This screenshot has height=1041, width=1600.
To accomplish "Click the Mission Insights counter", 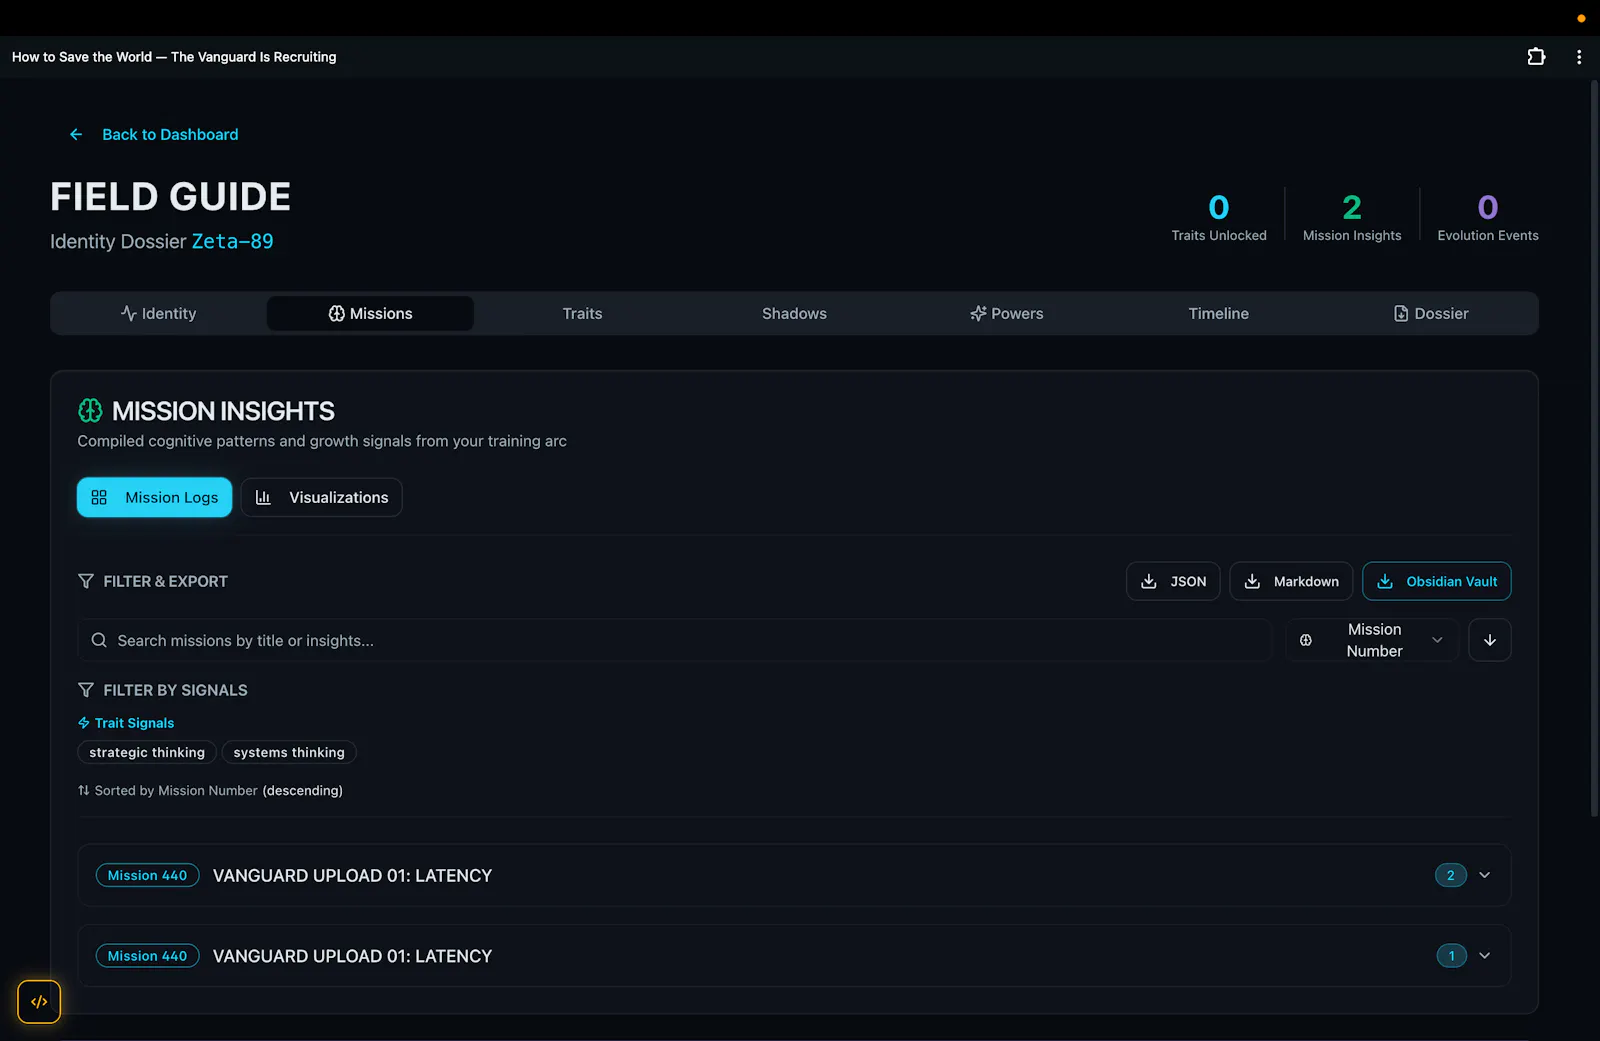I will (1352, 217).
